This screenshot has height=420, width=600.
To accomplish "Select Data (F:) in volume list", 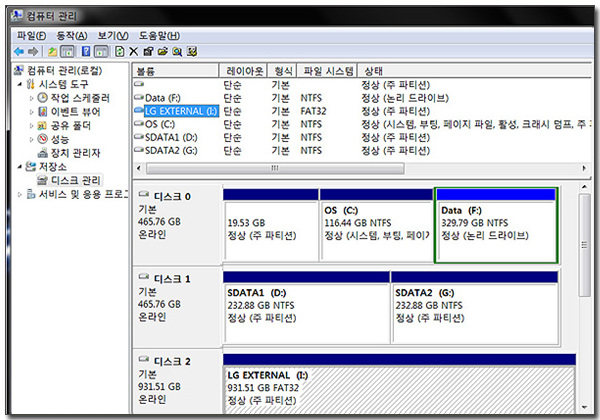I will click(163, 98).
